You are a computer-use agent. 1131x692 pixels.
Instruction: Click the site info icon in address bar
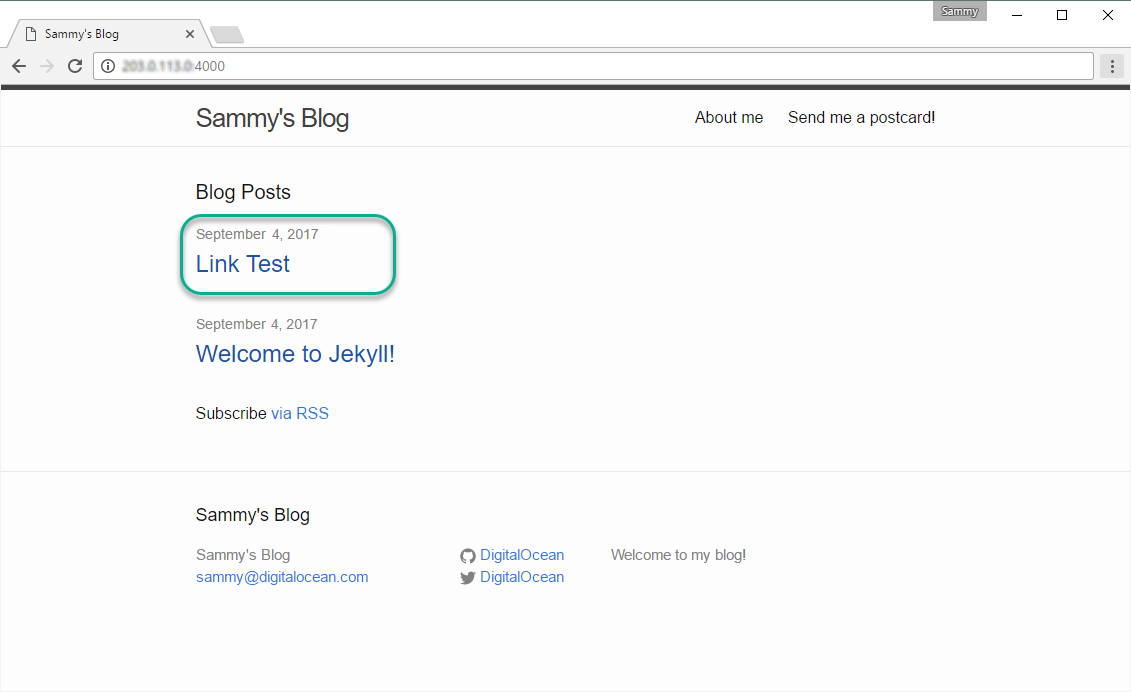tap(108, 66)
